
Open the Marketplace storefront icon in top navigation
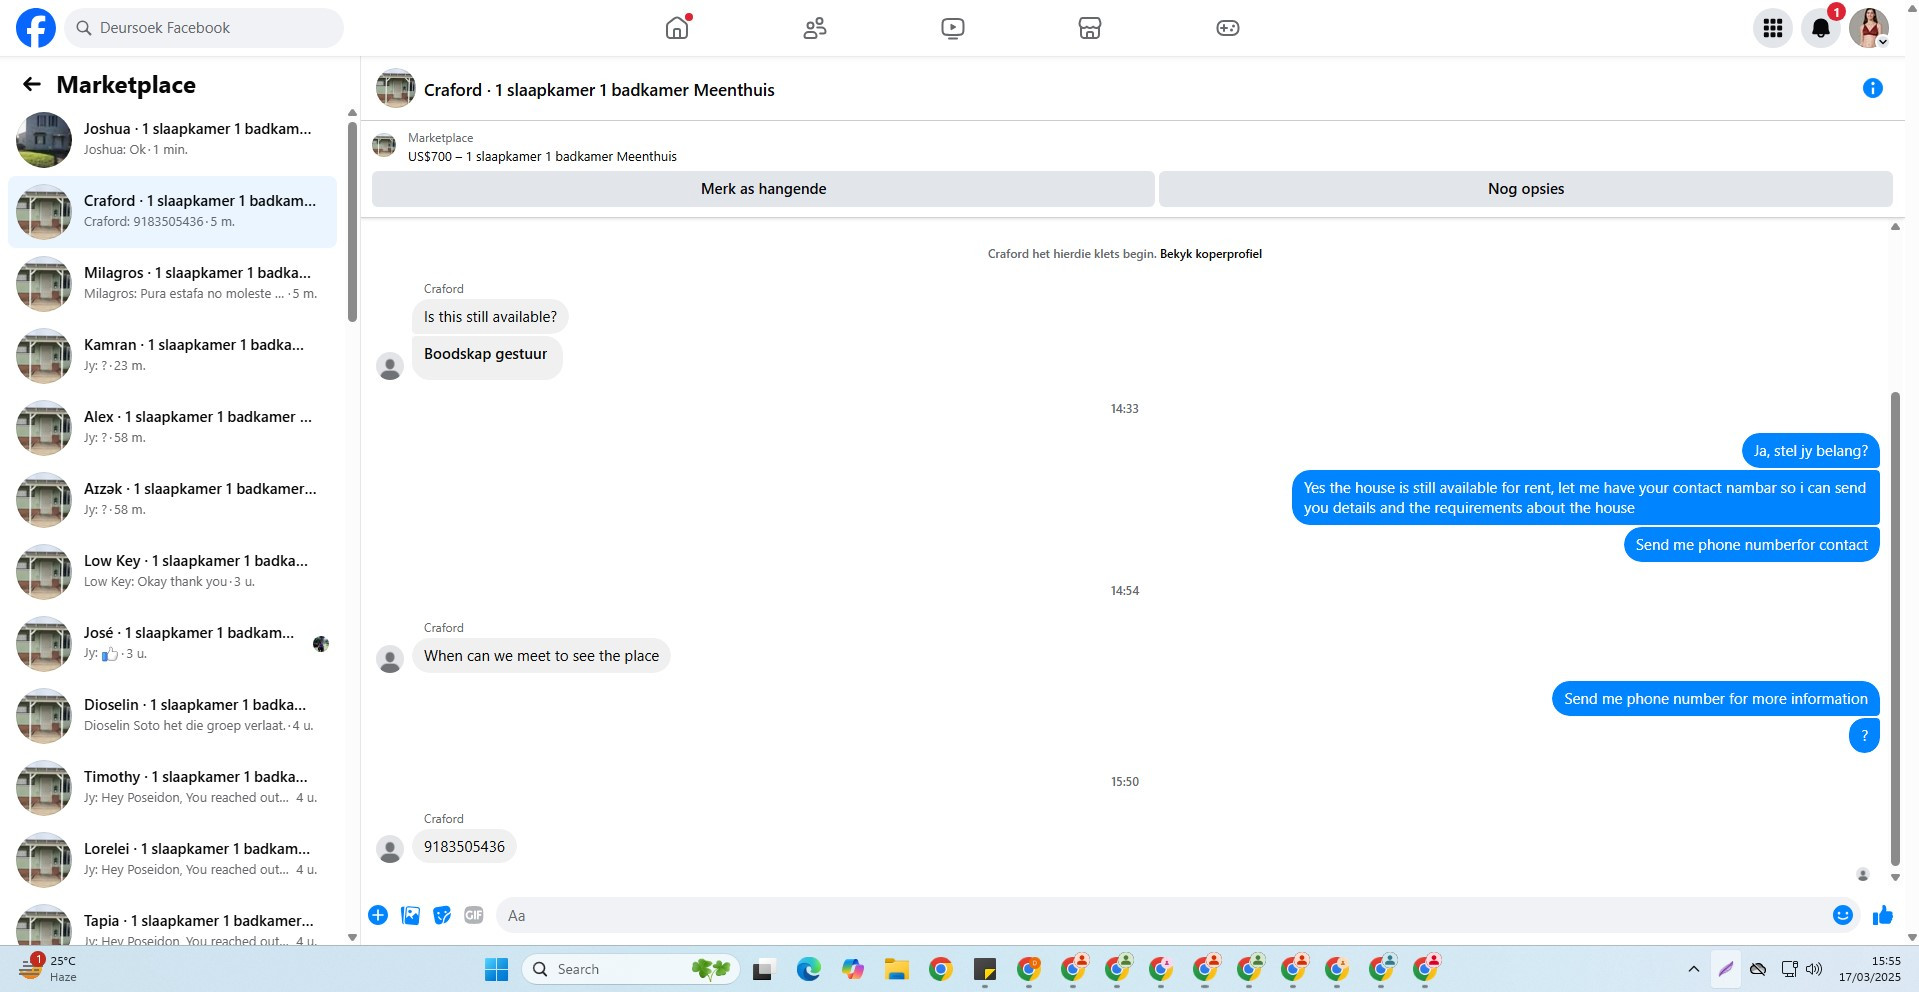pos(1090,28)
